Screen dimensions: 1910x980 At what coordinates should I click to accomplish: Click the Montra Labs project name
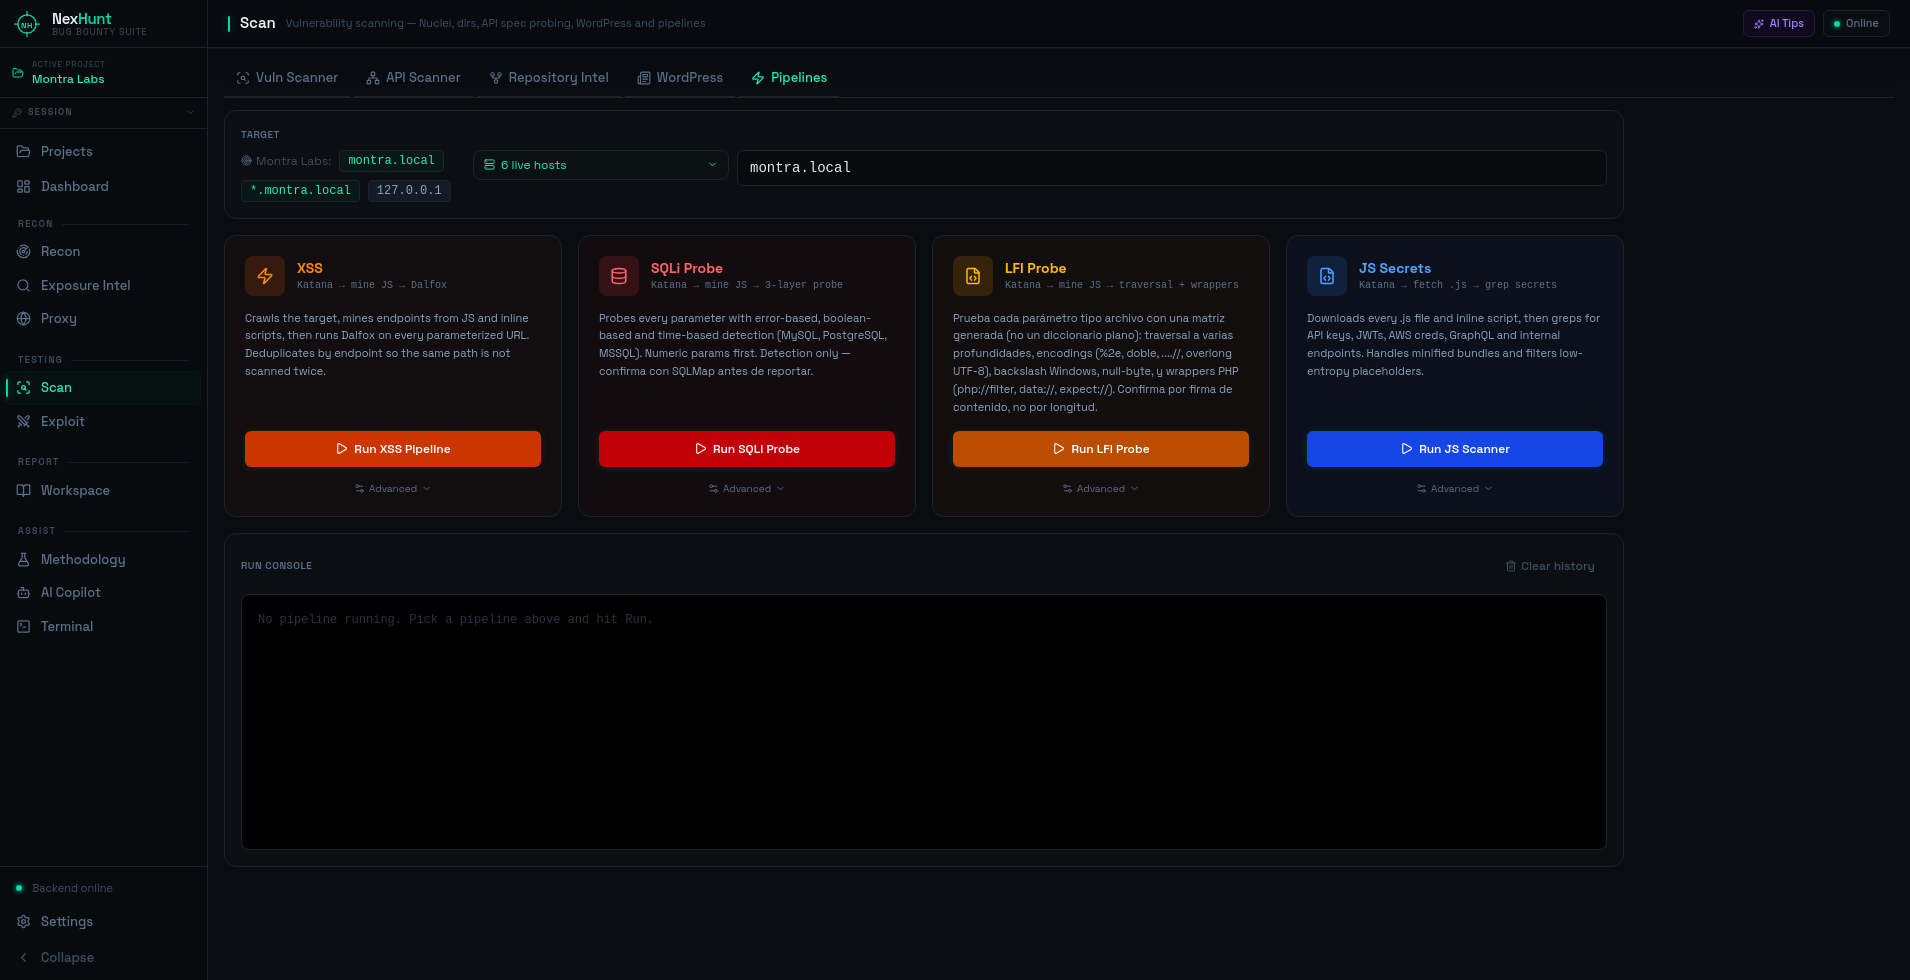(x=68, y=79)
